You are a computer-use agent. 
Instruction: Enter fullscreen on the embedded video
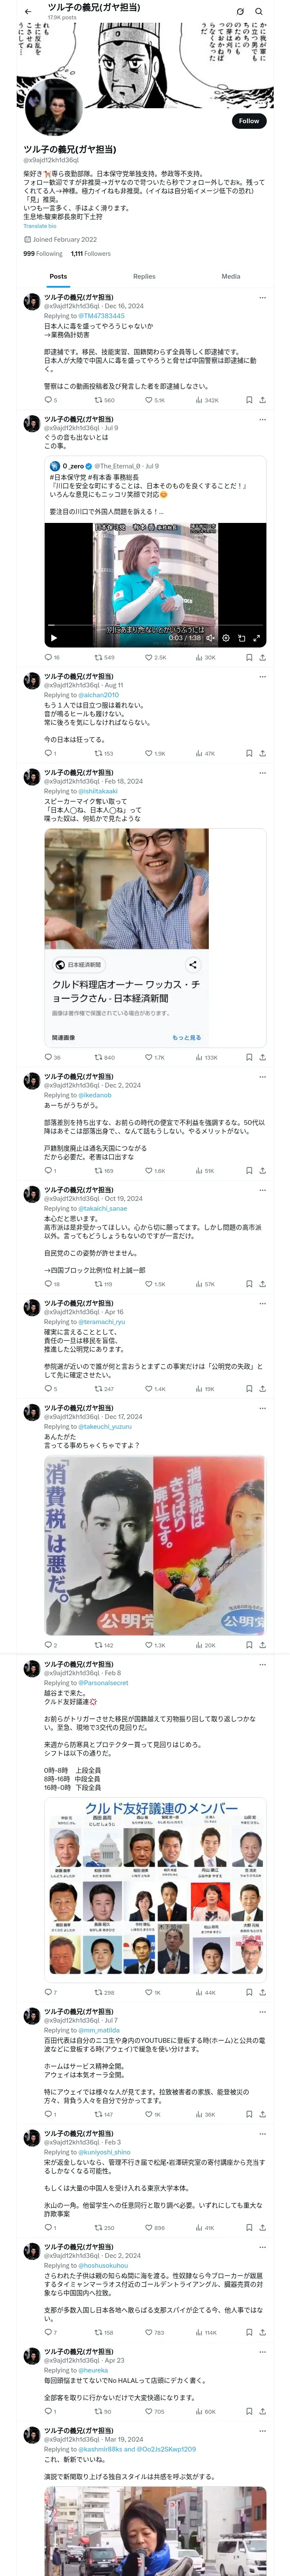pos(257,637)
